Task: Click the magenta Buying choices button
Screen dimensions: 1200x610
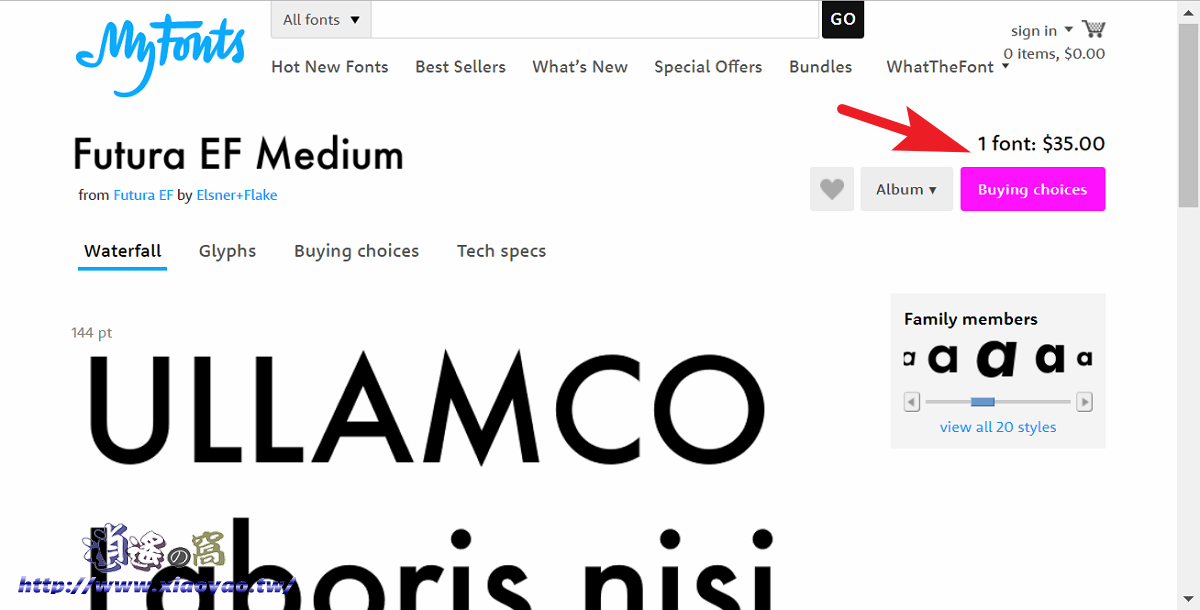Action: 1033,189
